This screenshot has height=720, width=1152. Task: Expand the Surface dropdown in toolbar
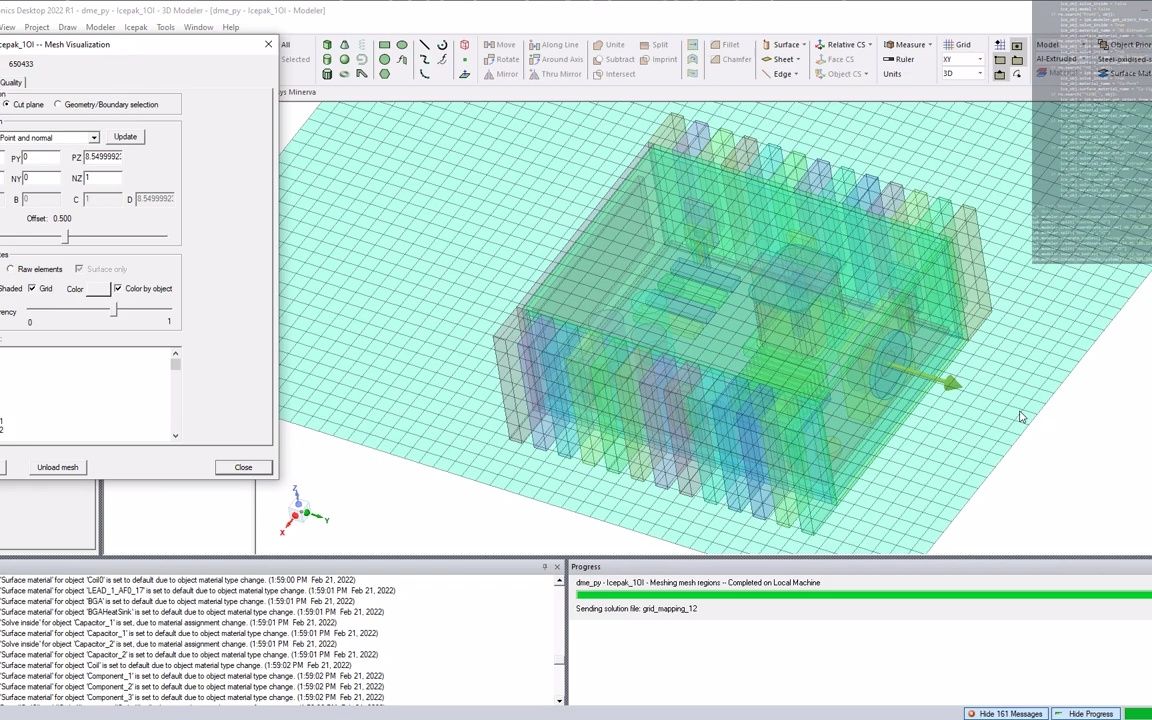(x=805, y=45)
